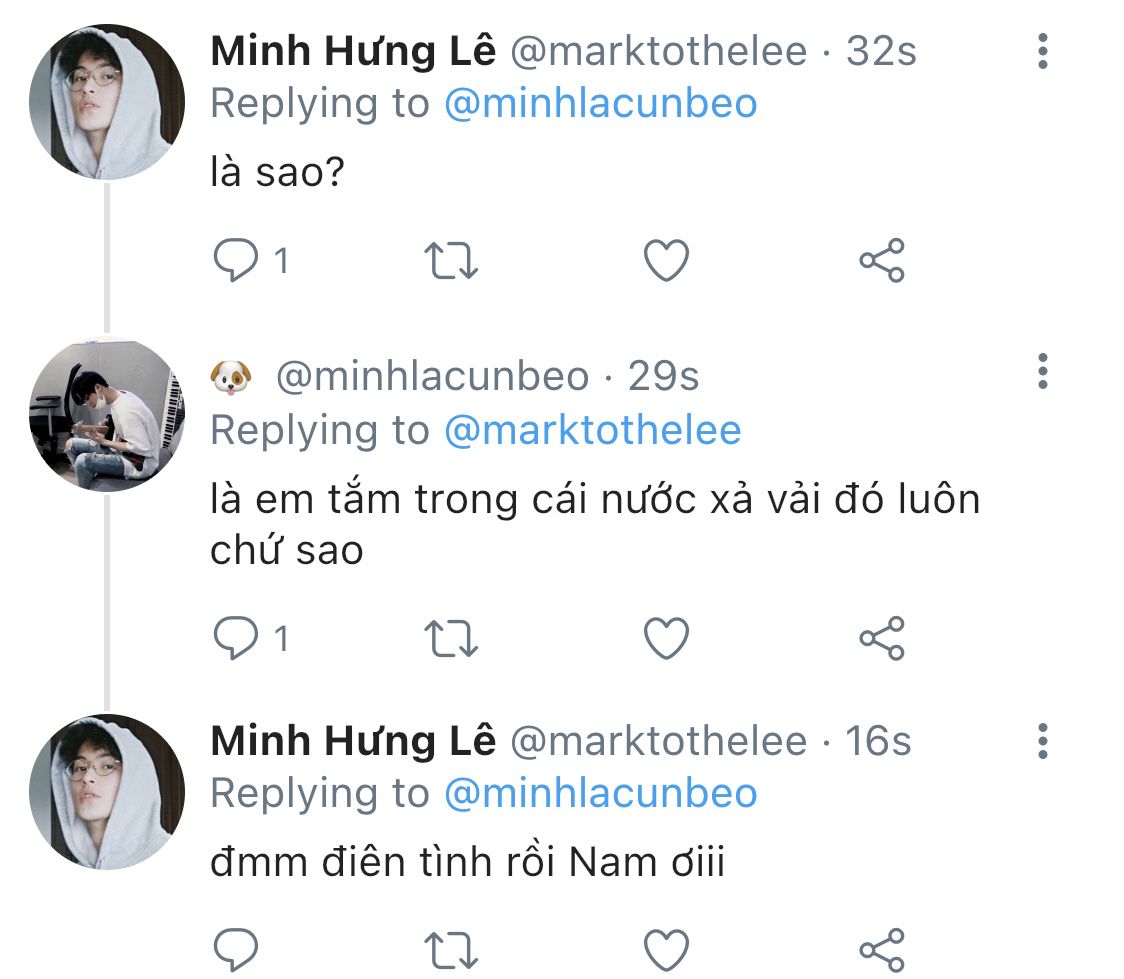Like the "đmm điên tình" tweet
This screenshot has width=1124, height=979.
pos(665,948)
